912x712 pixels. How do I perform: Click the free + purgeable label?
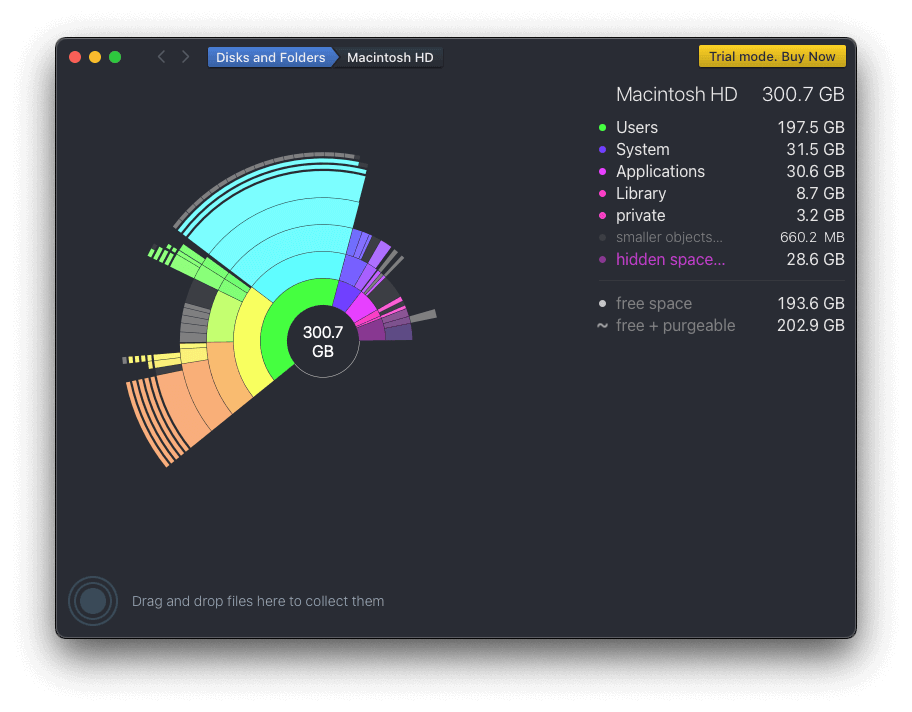(x=675, y=325)
